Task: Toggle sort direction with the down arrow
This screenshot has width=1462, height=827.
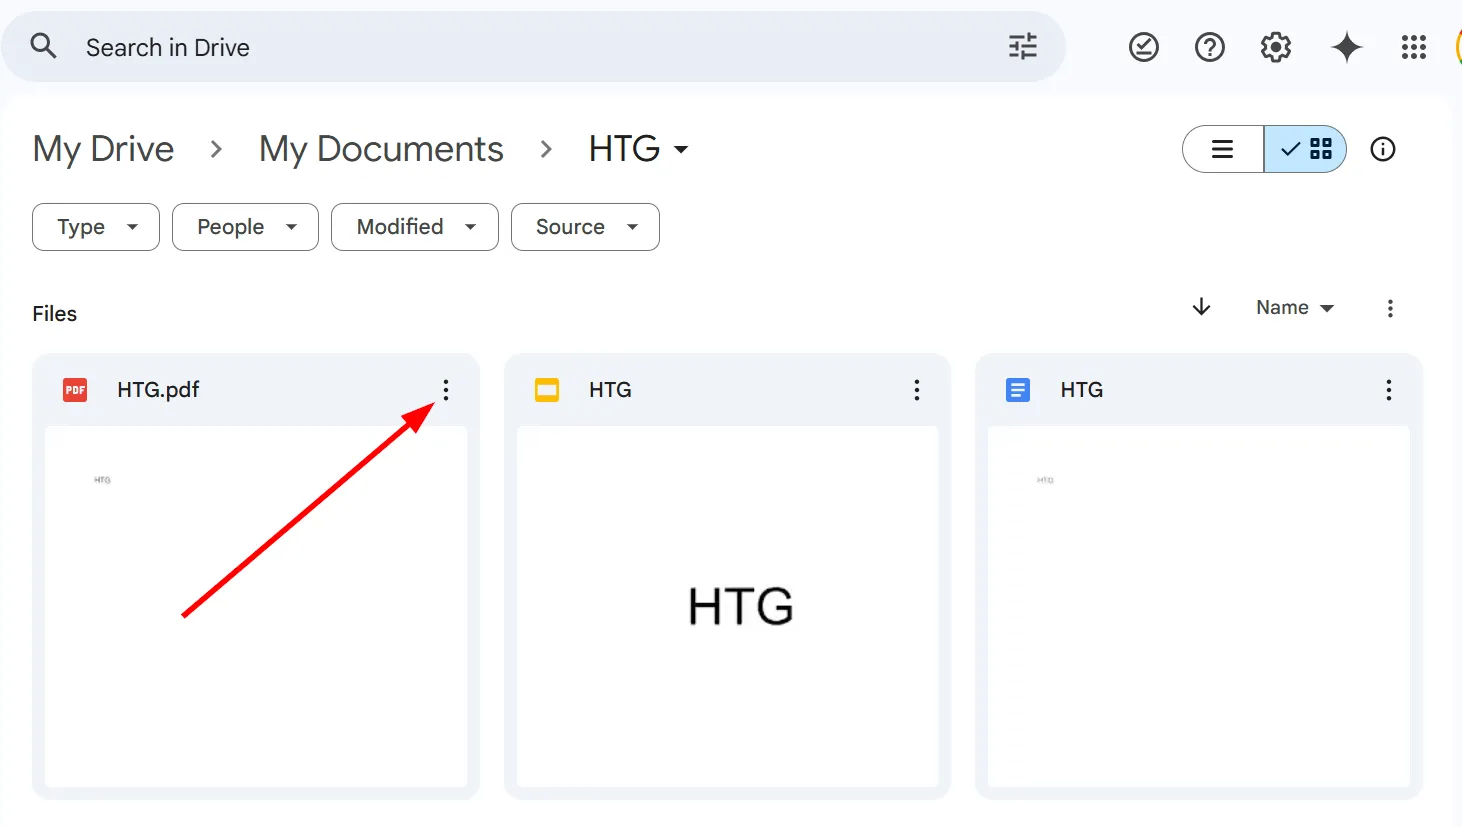Action: click(x=1201, y=307)
